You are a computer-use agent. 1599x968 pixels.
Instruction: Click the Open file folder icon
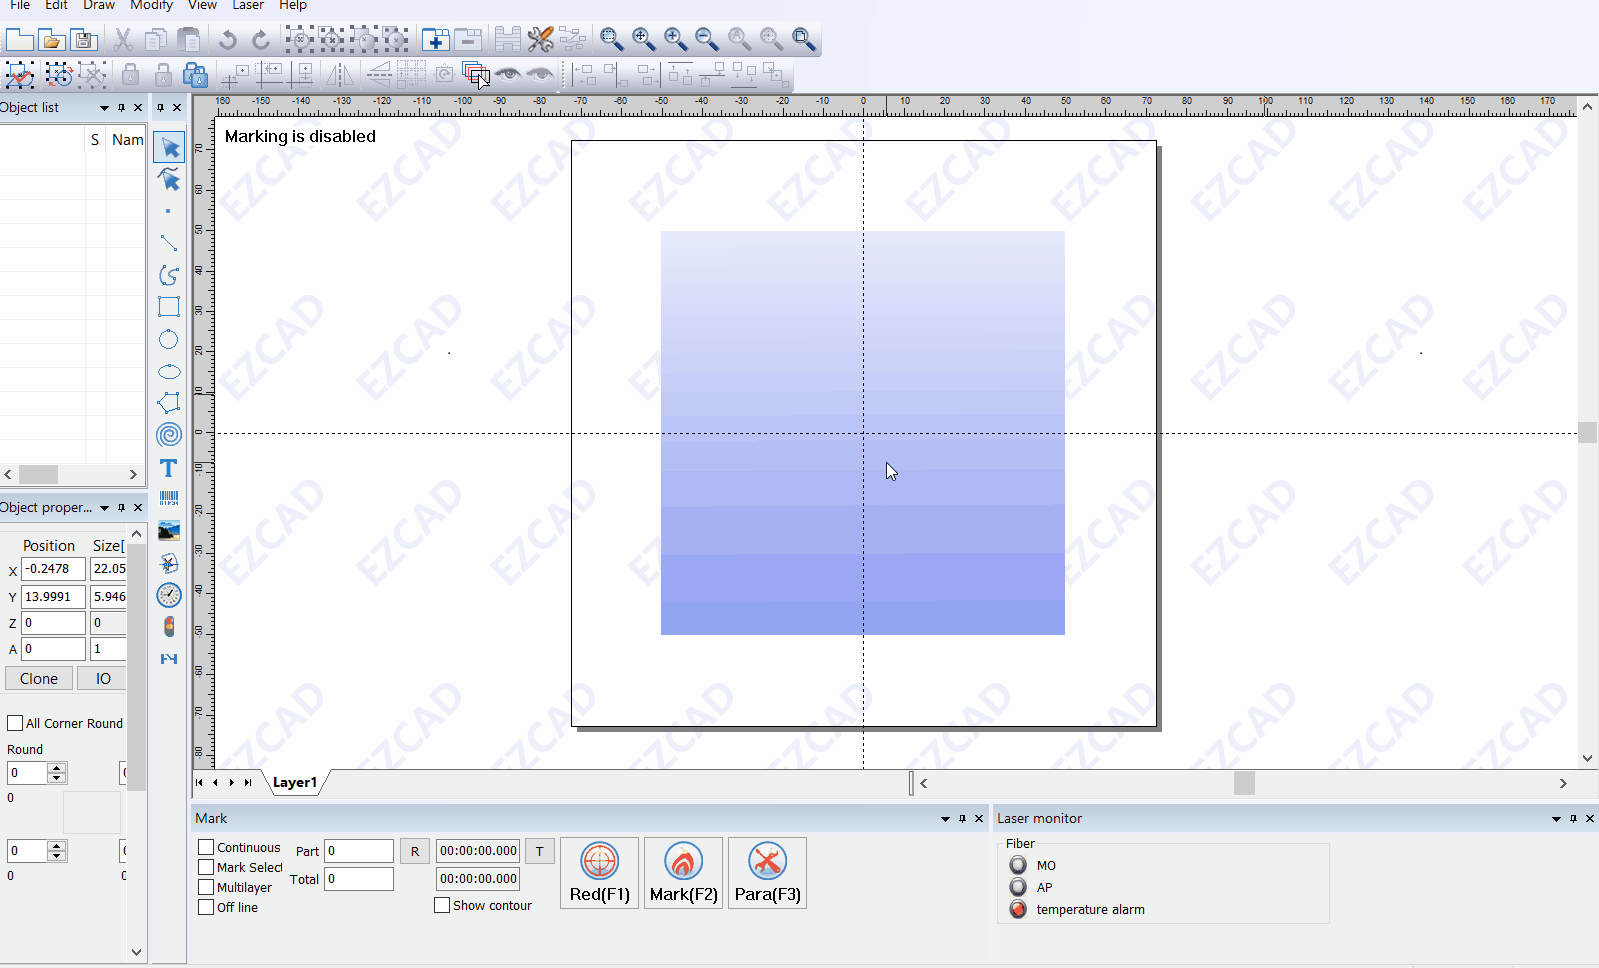pyautogui.click(x=52, y=39)
